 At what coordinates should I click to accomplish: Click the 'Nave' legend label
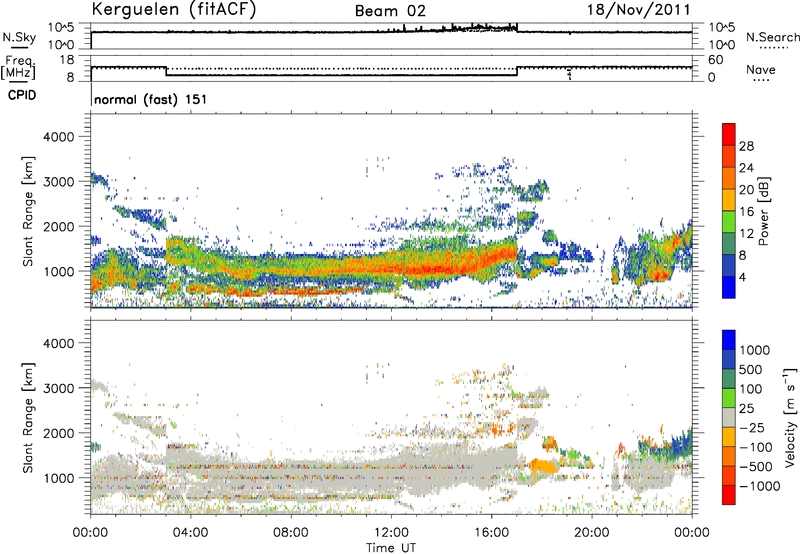point(761,70)
